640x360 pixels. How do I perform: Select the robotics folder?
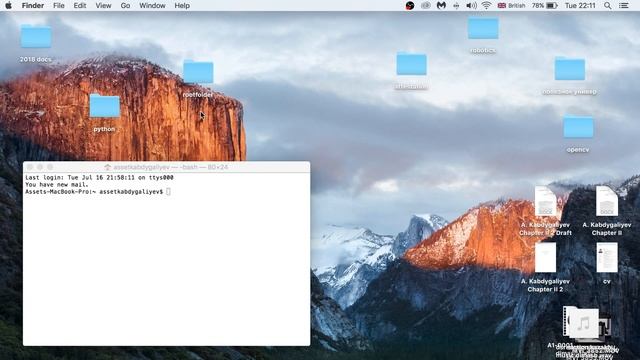point(483,28)
